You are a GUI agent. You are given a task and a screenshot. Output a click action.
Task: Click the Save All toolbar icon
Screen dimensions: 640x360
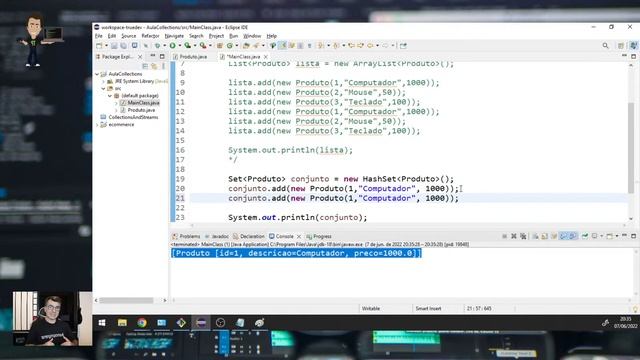pos(123,46)
